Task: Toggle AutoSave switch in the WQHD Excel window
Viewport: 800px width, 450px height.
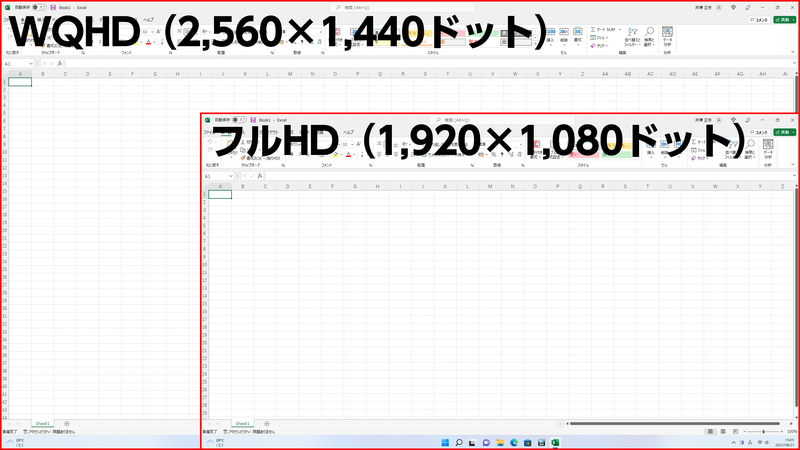Action: (39, 8)
